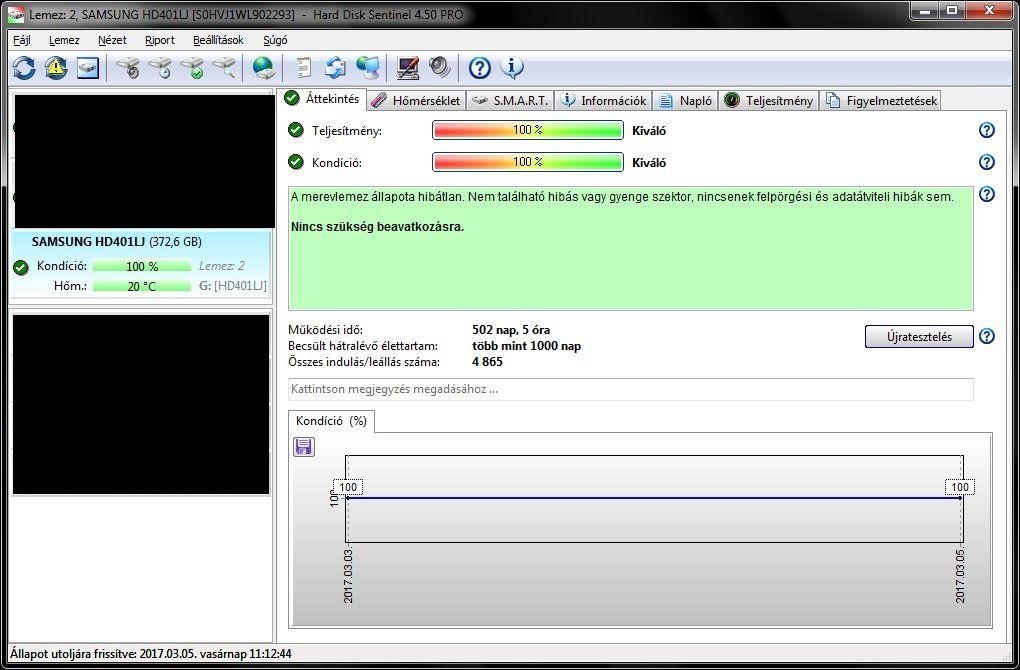Click the right 100 data label on graph

(960, 487)
